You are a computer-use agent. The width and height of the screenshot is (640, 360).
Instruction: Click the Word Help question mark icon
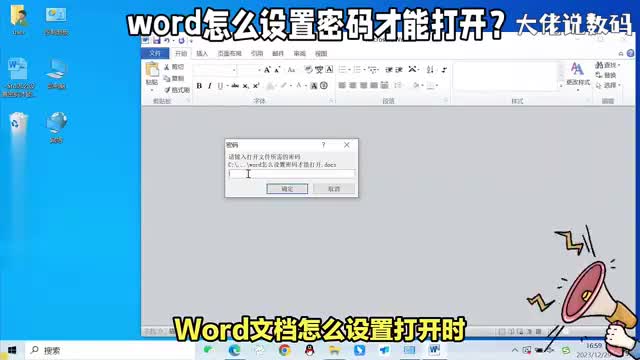631,53
